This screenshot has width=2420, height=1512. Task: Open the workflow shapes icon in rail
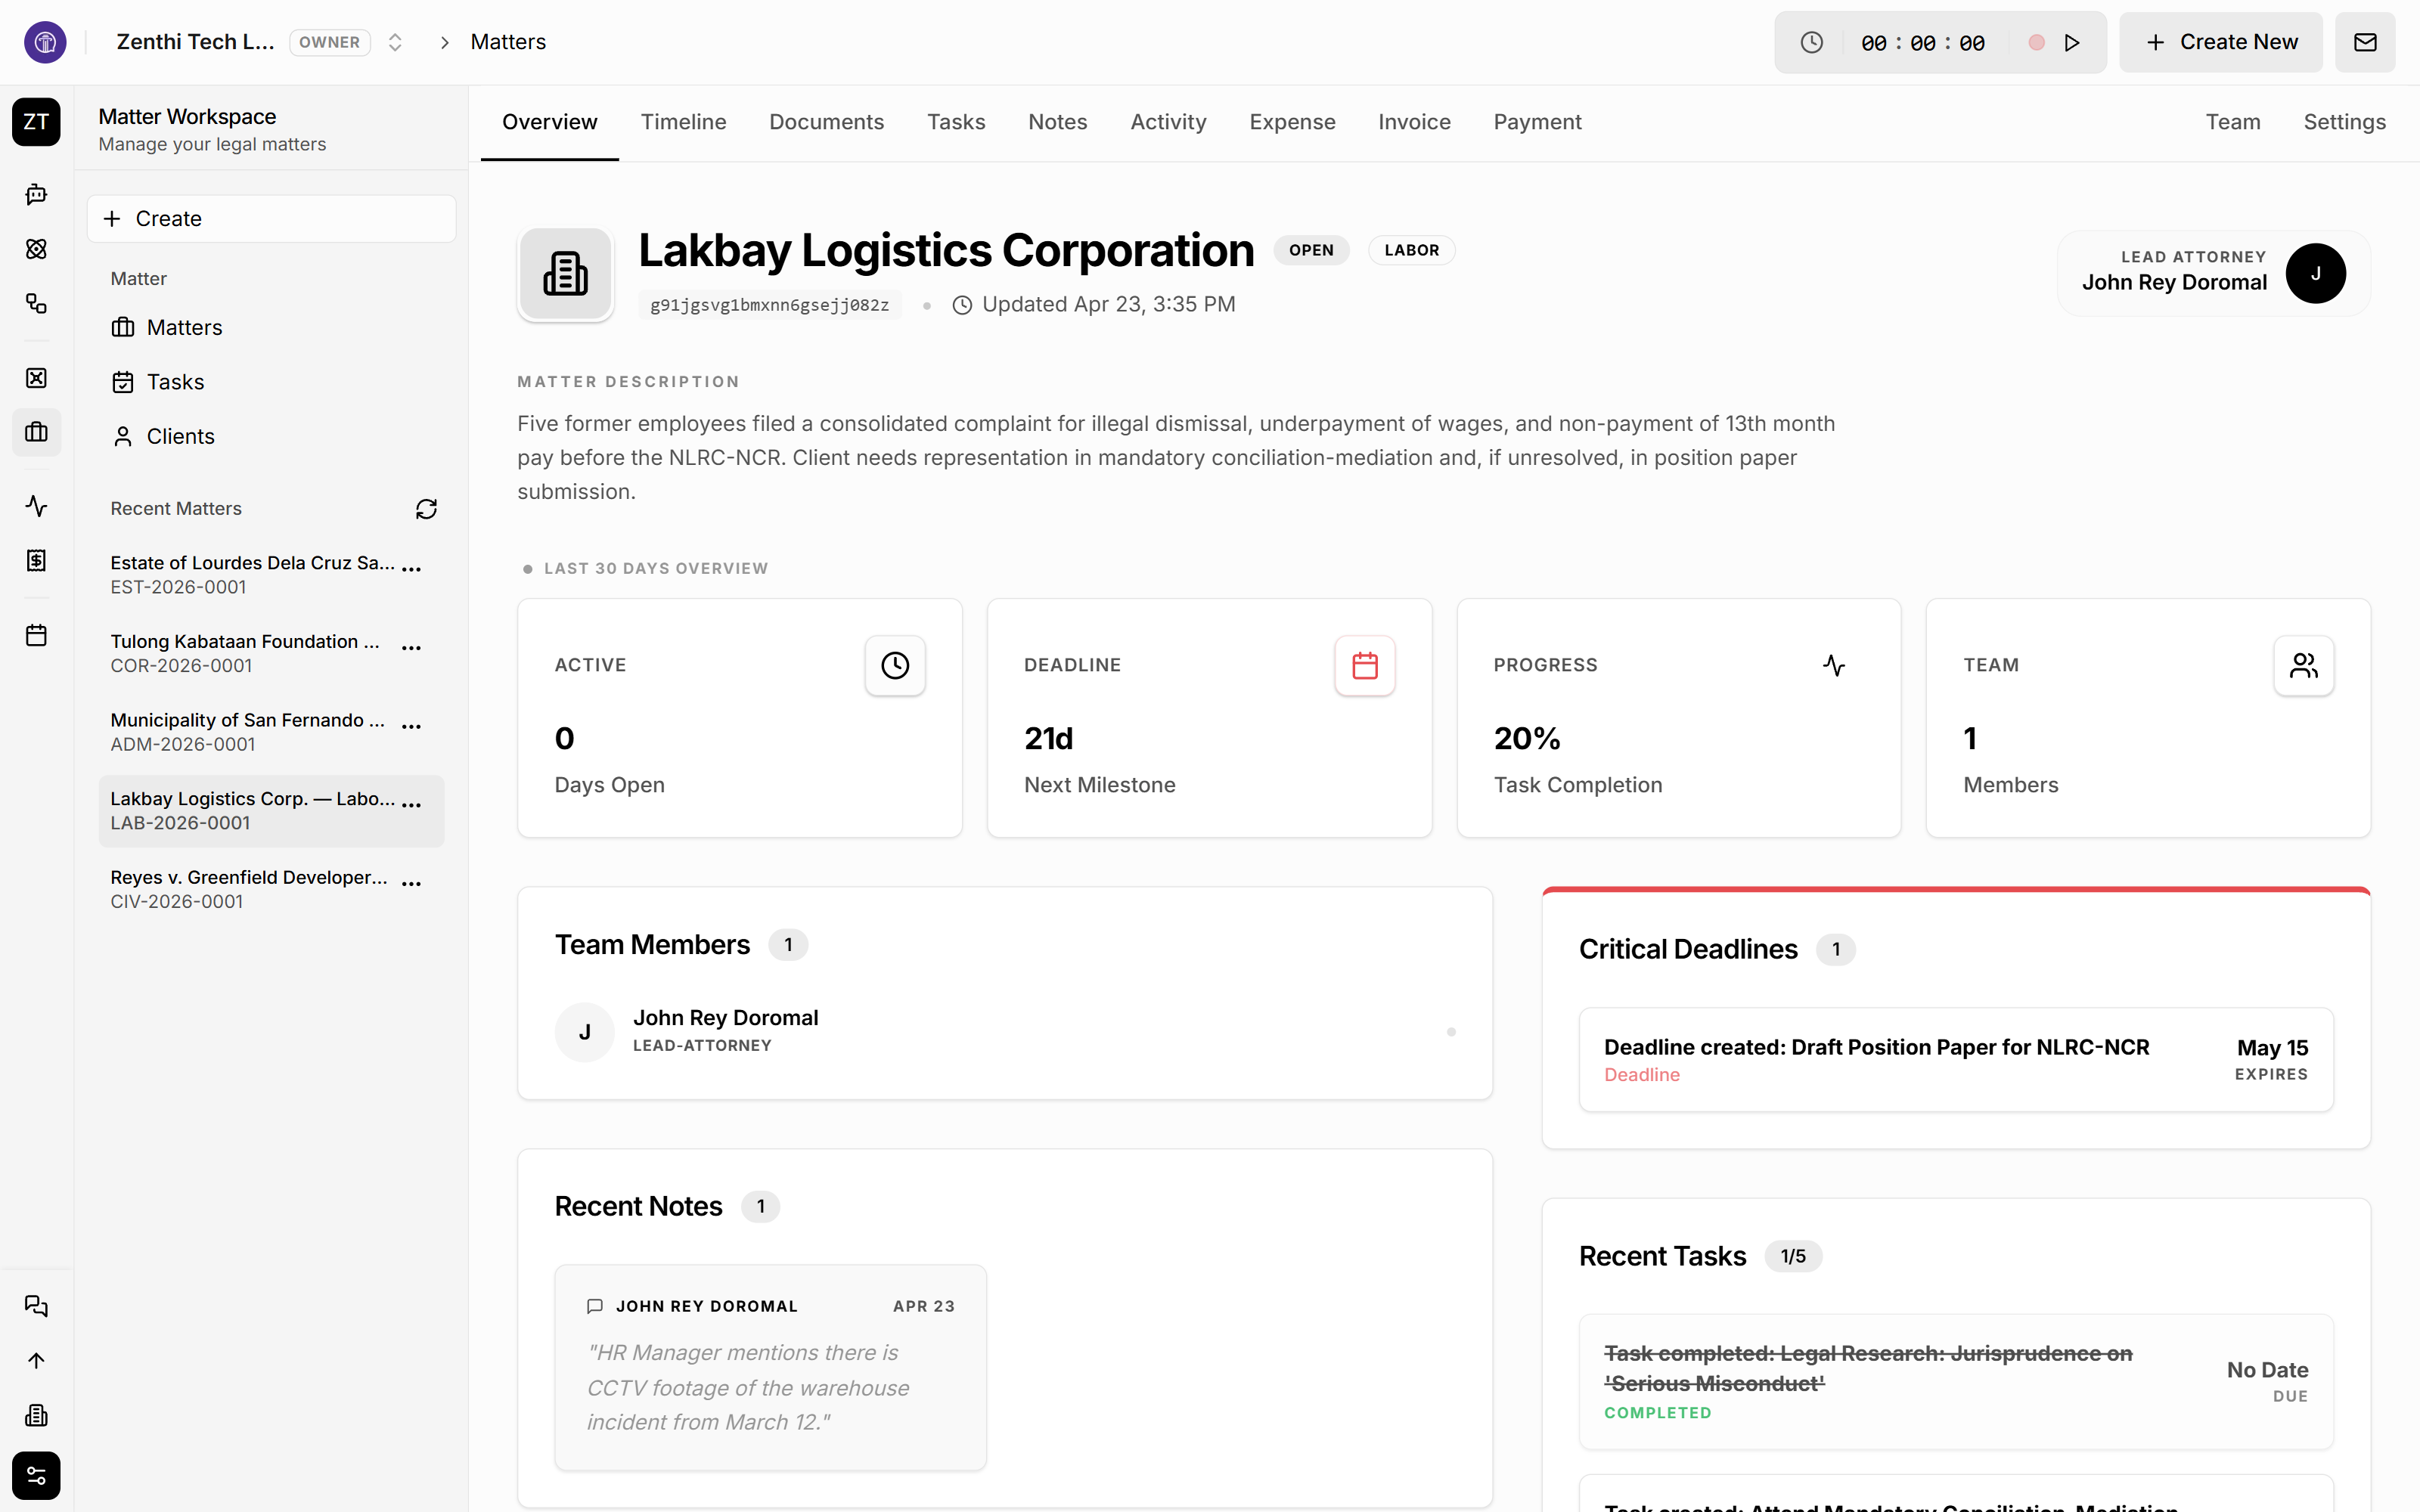pos(36,303)
